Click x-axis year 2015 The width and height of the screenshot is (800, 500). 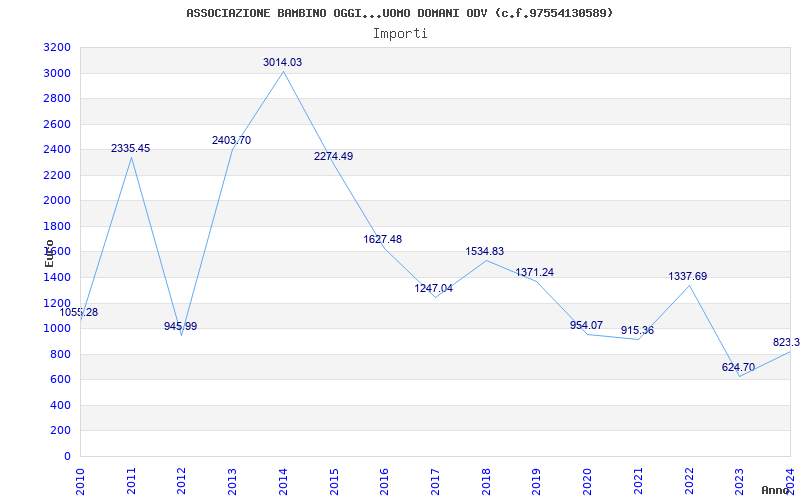coord(334,481)
